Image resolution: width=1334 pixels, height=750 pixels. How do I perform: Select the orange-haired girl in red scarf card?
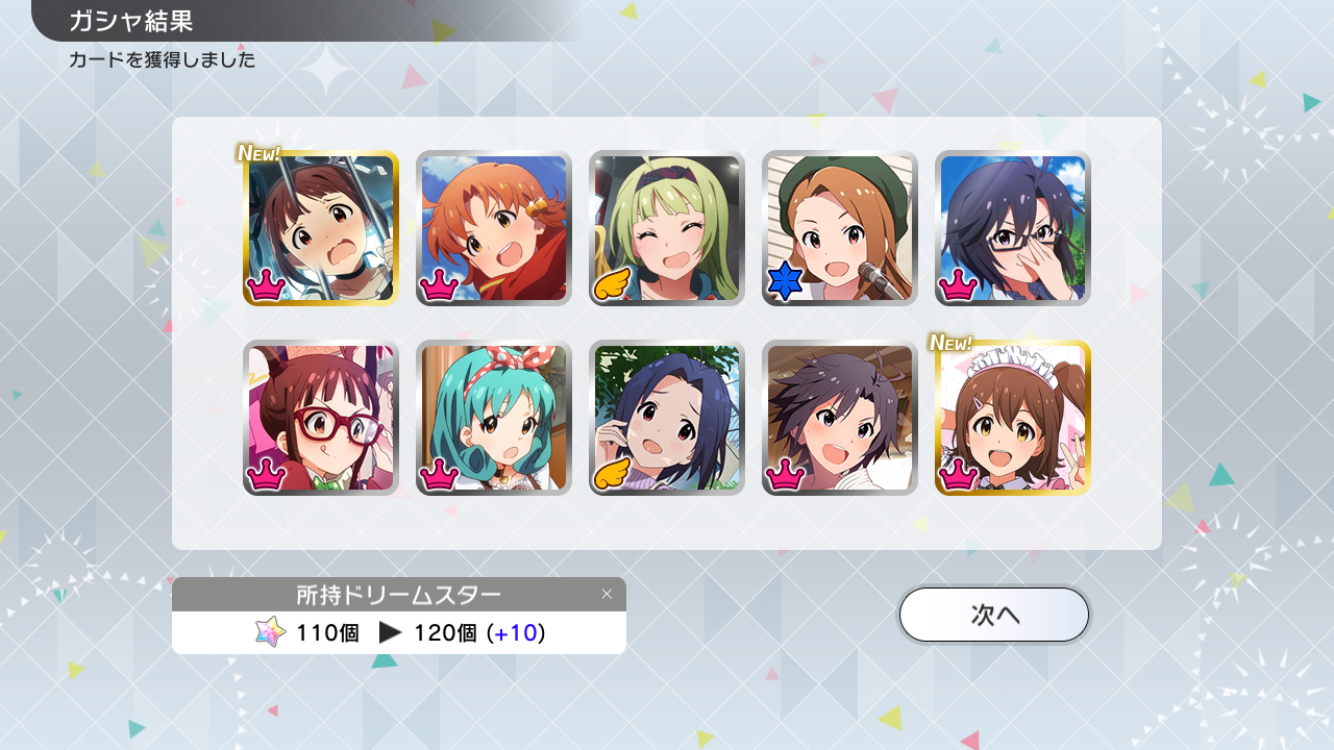coord(493,228)
